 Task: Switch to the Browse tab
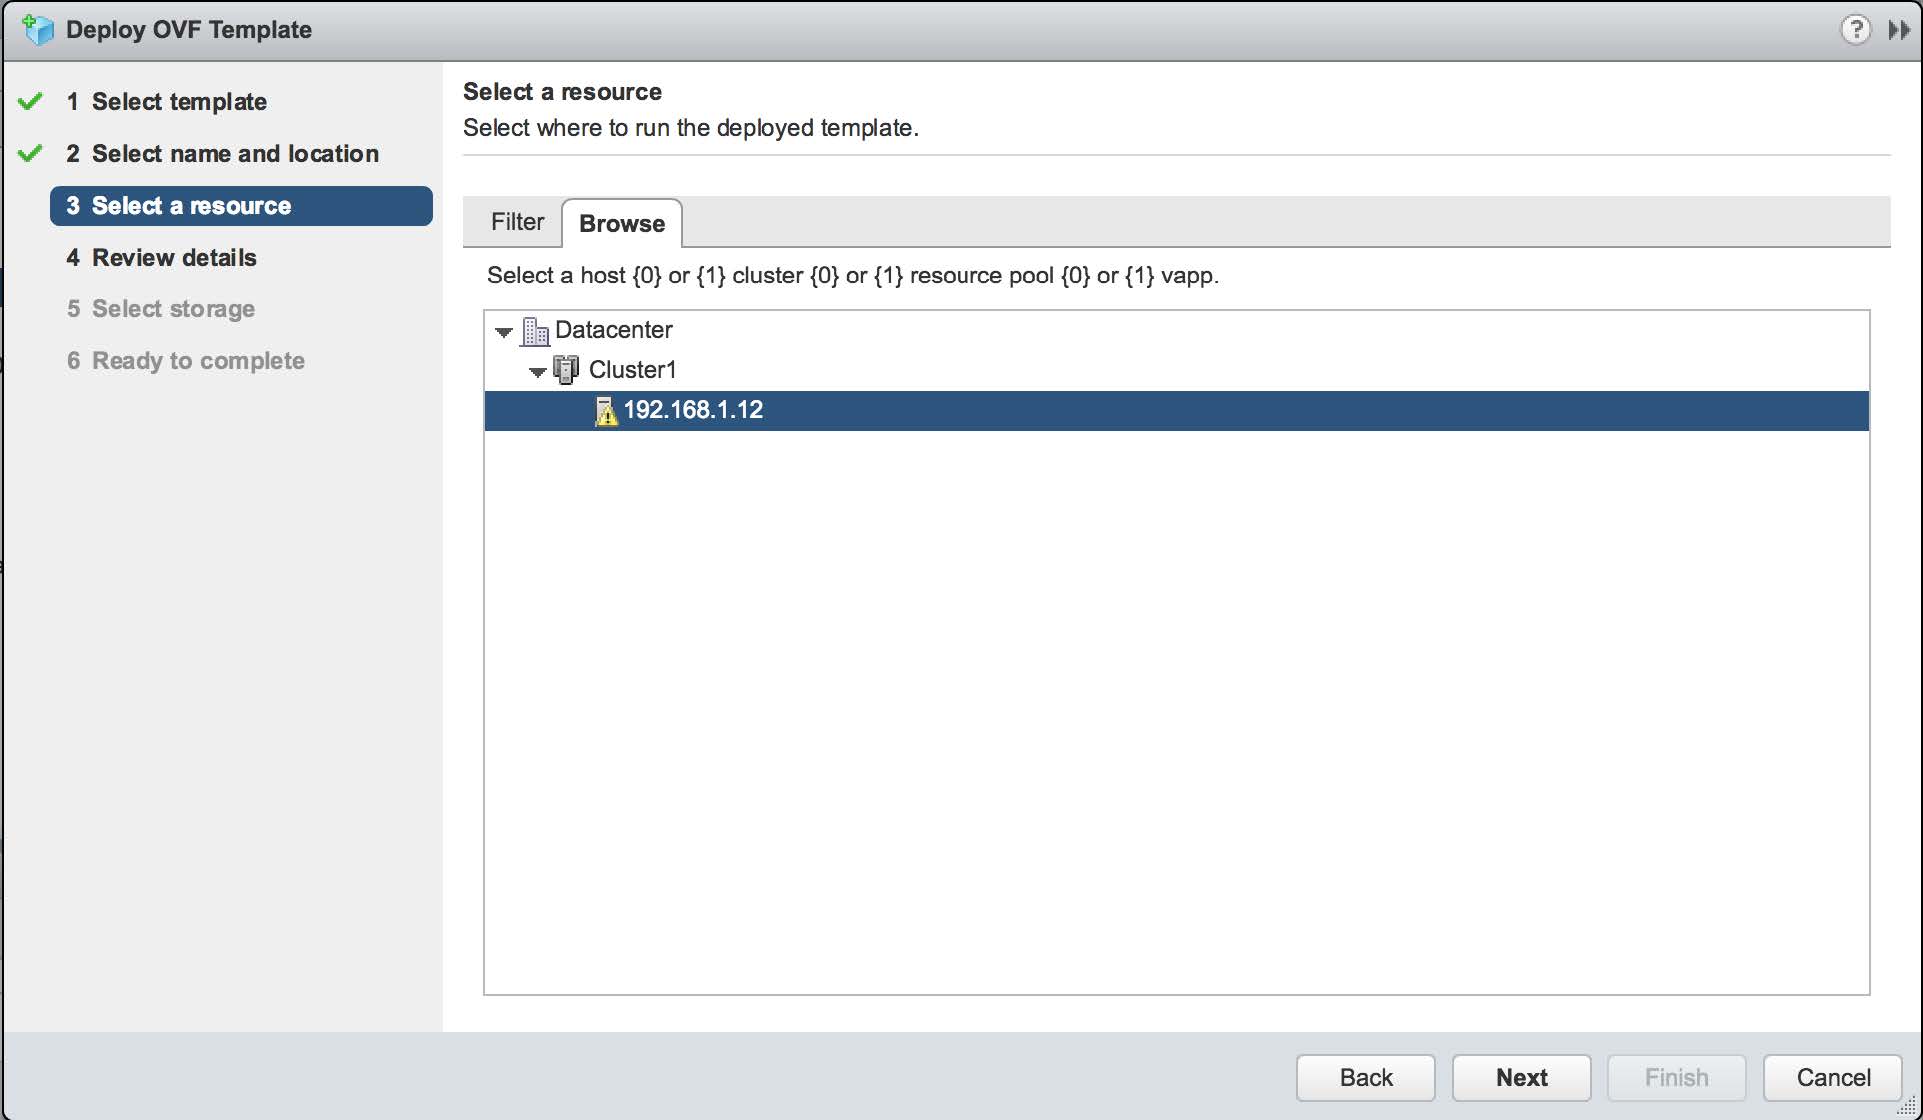click(621, 223)
